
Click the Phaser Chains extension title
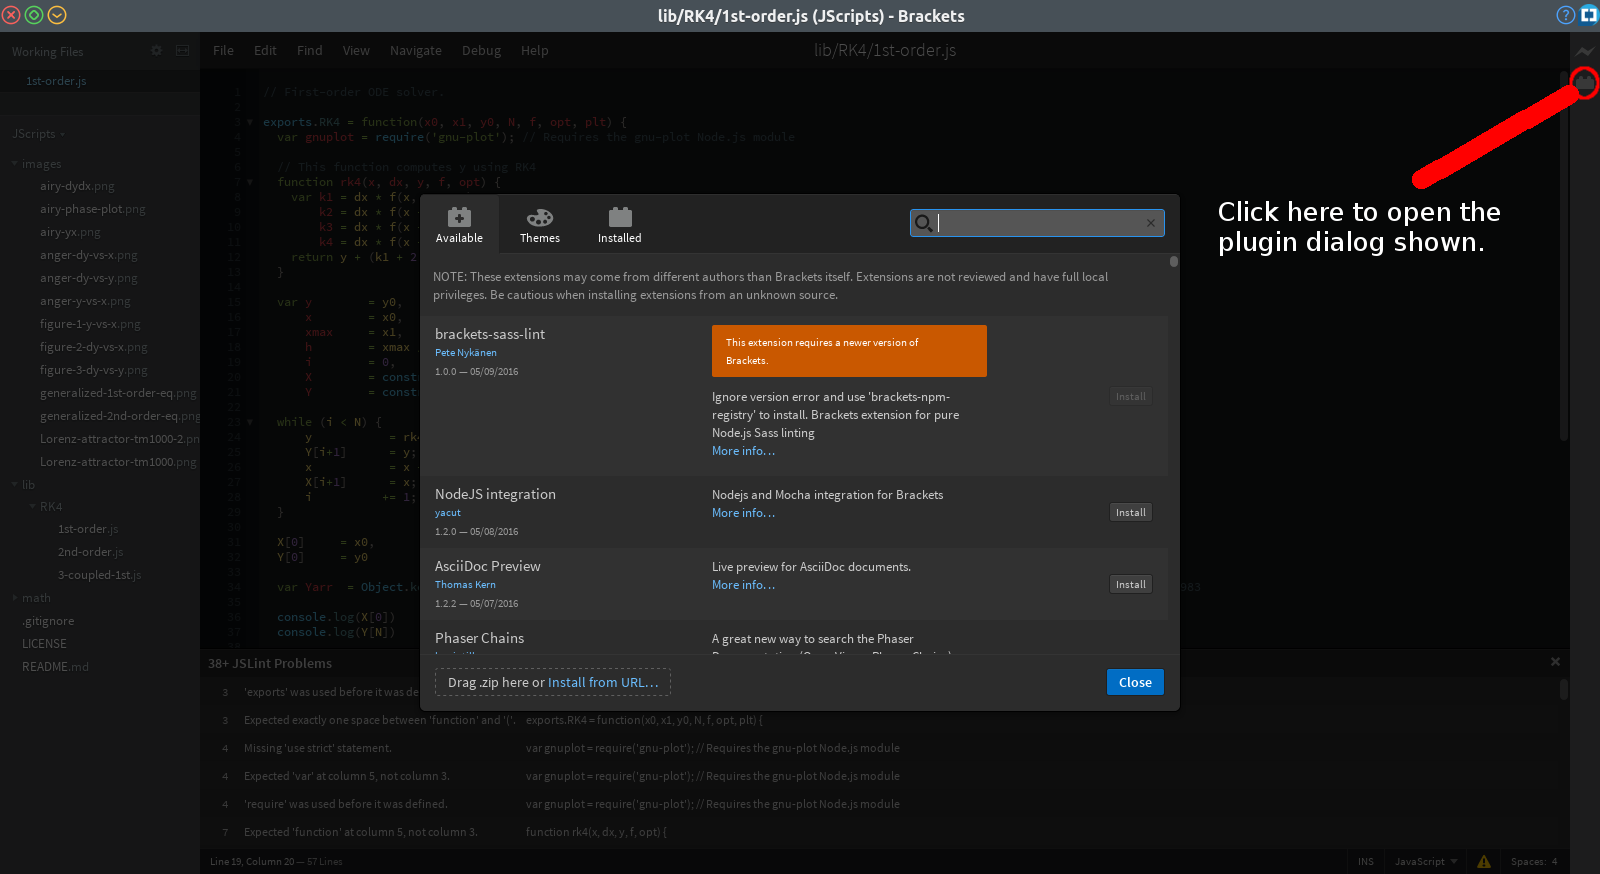[x=479, y=638]
